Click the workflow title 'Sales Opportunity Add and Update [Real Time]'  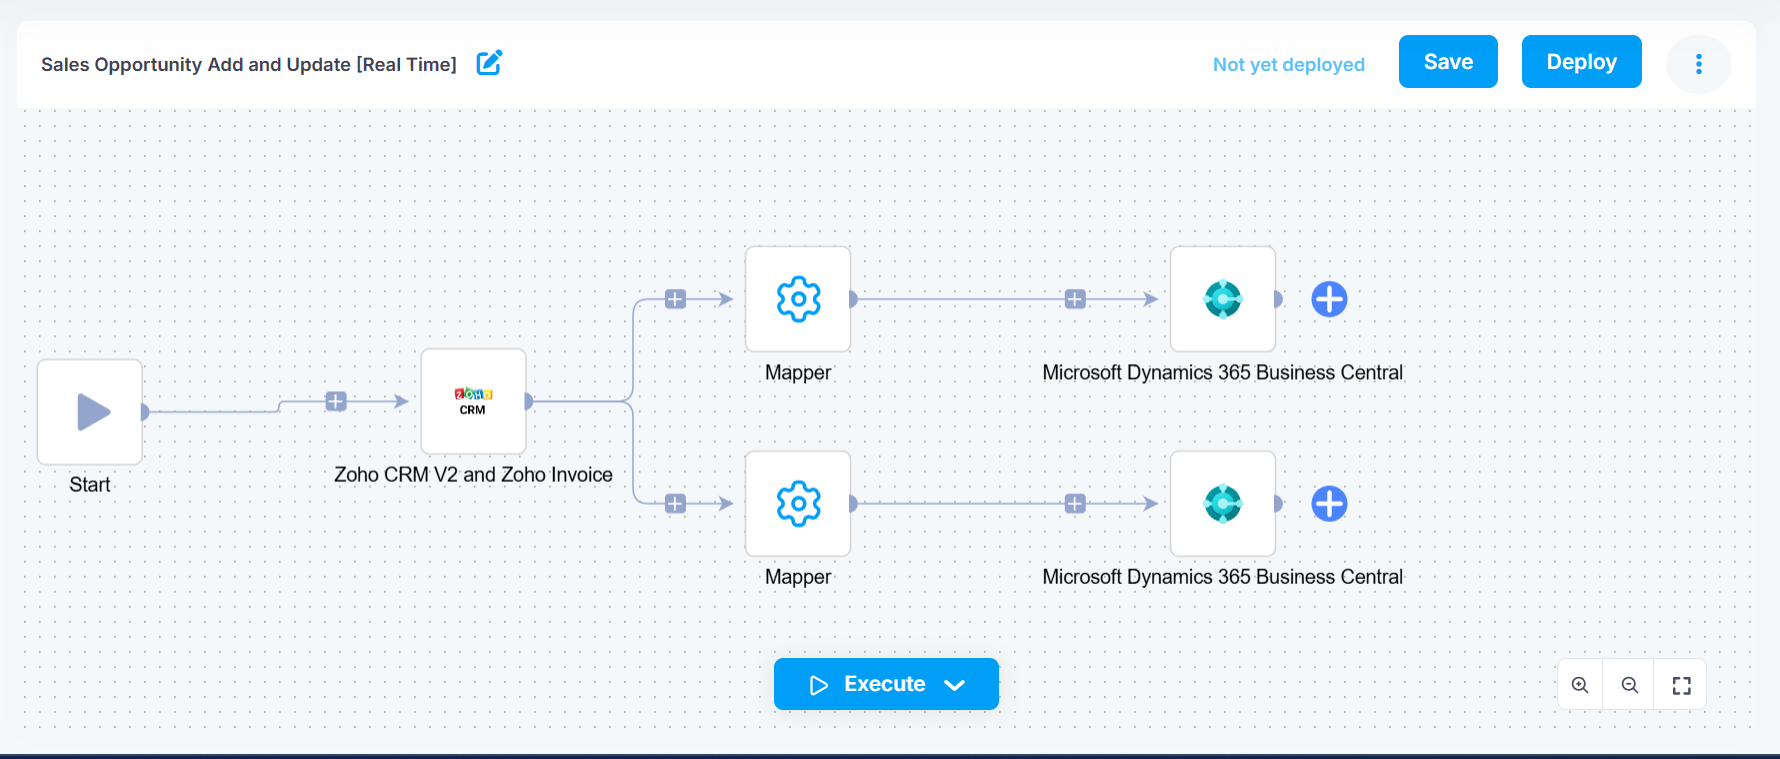pyautogui.click(x=249, y=64)
